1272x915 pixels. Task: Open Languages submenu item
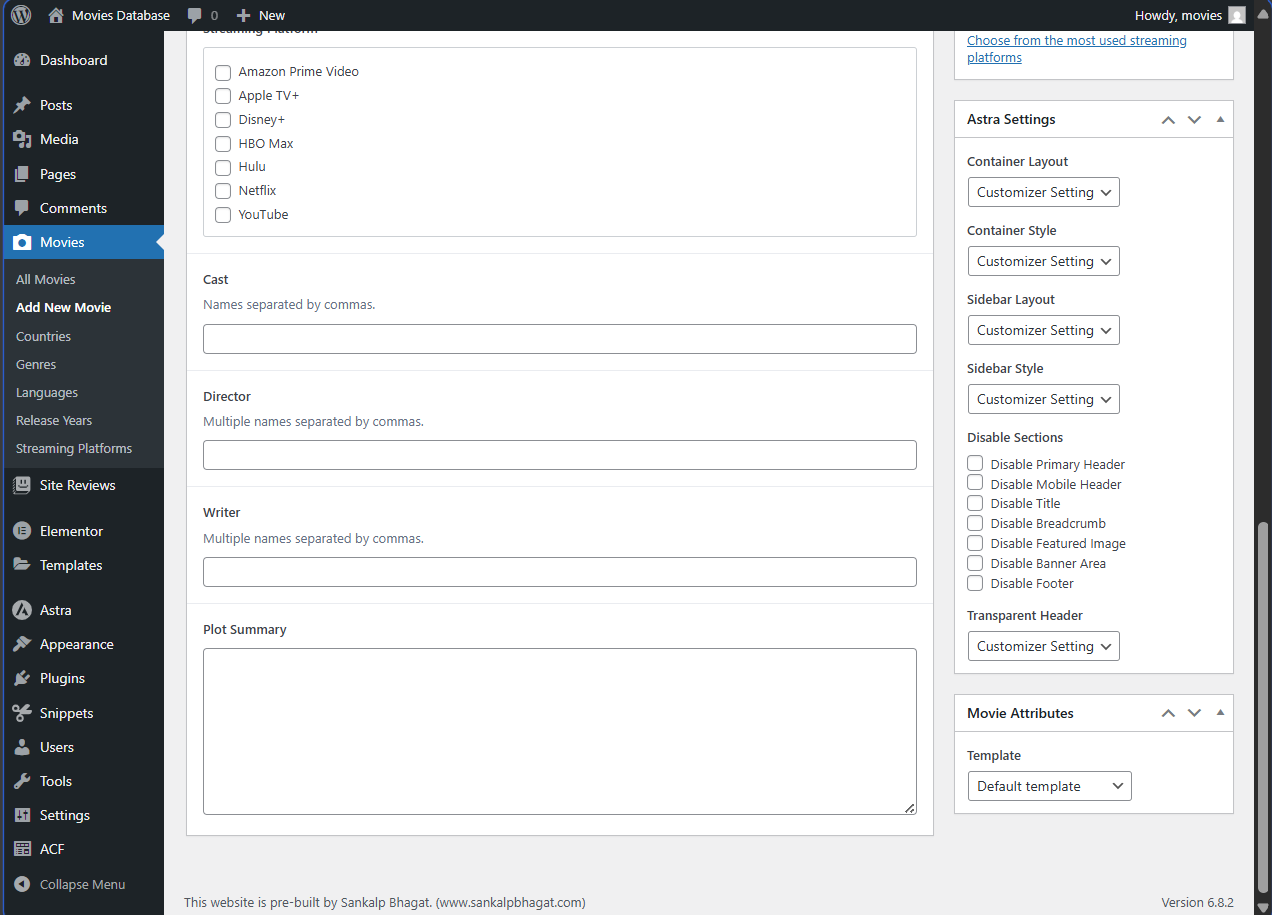(x=47, y=392)
